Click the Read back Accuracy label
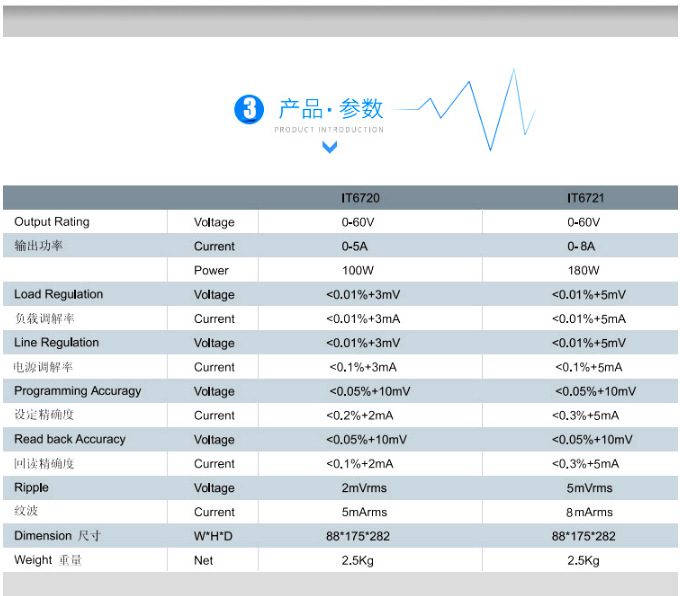The height and width of the screenshot is (596, 680). tap(70, 439)
